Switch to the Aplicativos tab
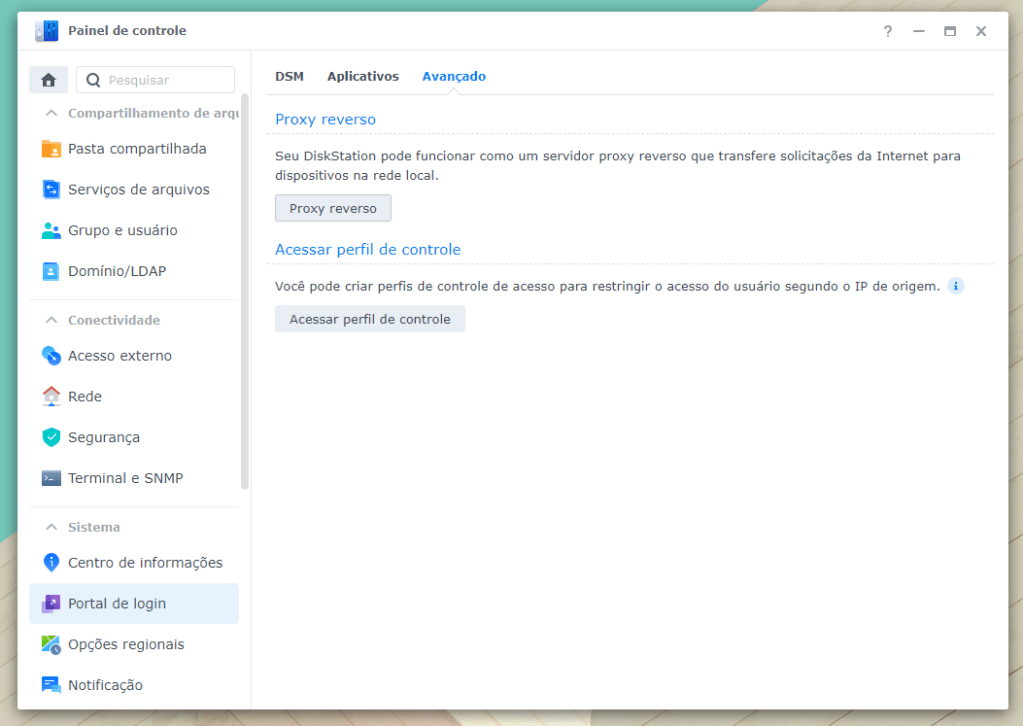The height and width of the screenshot is (726, 1023). tap(363, 77)
